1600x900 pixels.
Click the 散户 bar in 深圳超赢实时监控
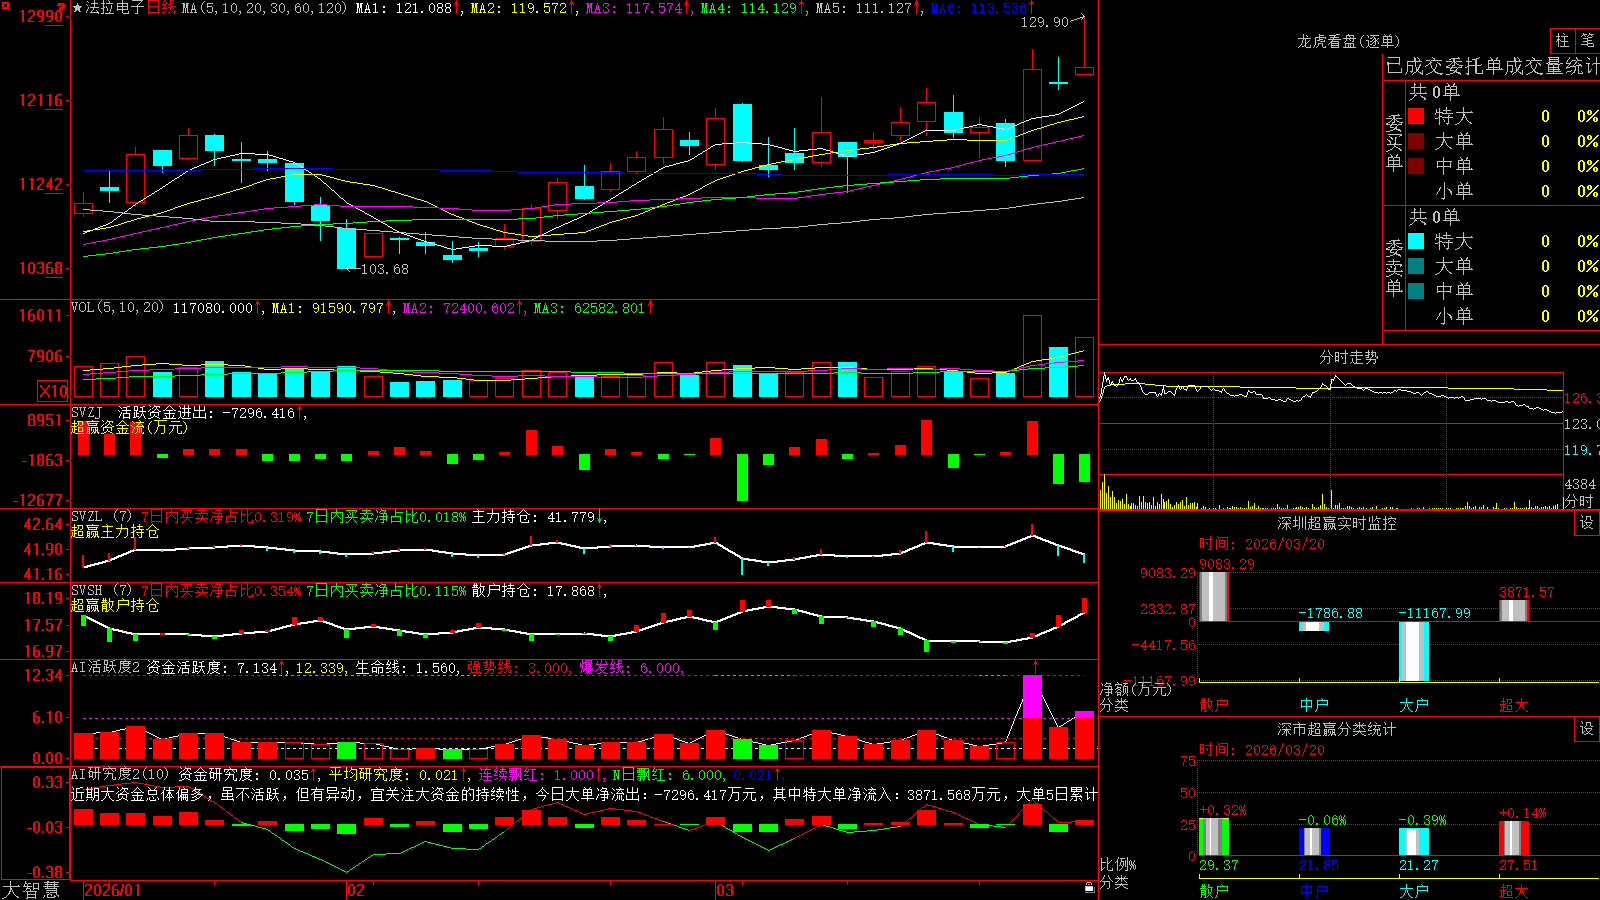[1213, 596]
